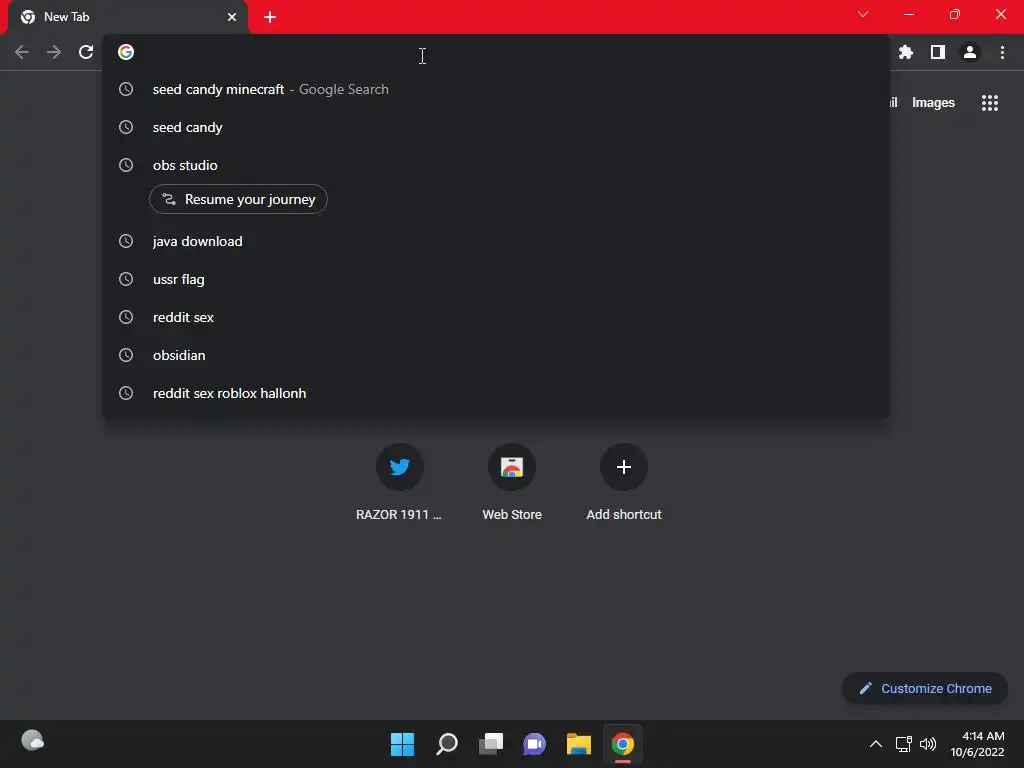
Task: Open the Chat app on taskbar
Action: [534, 744]
